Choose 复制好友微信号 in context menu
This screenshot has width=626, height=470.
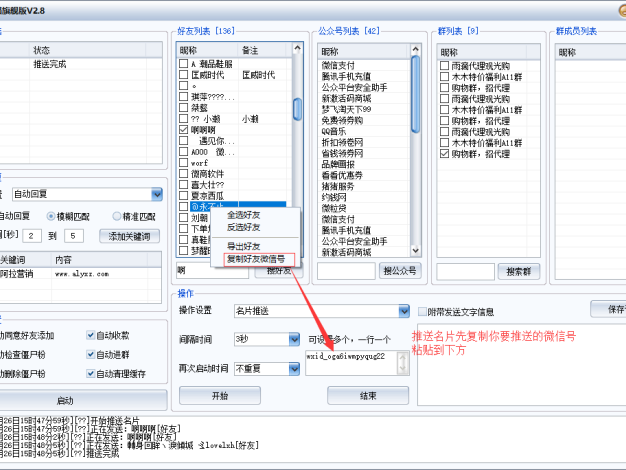pyautogui.click(x=256, y=259)
